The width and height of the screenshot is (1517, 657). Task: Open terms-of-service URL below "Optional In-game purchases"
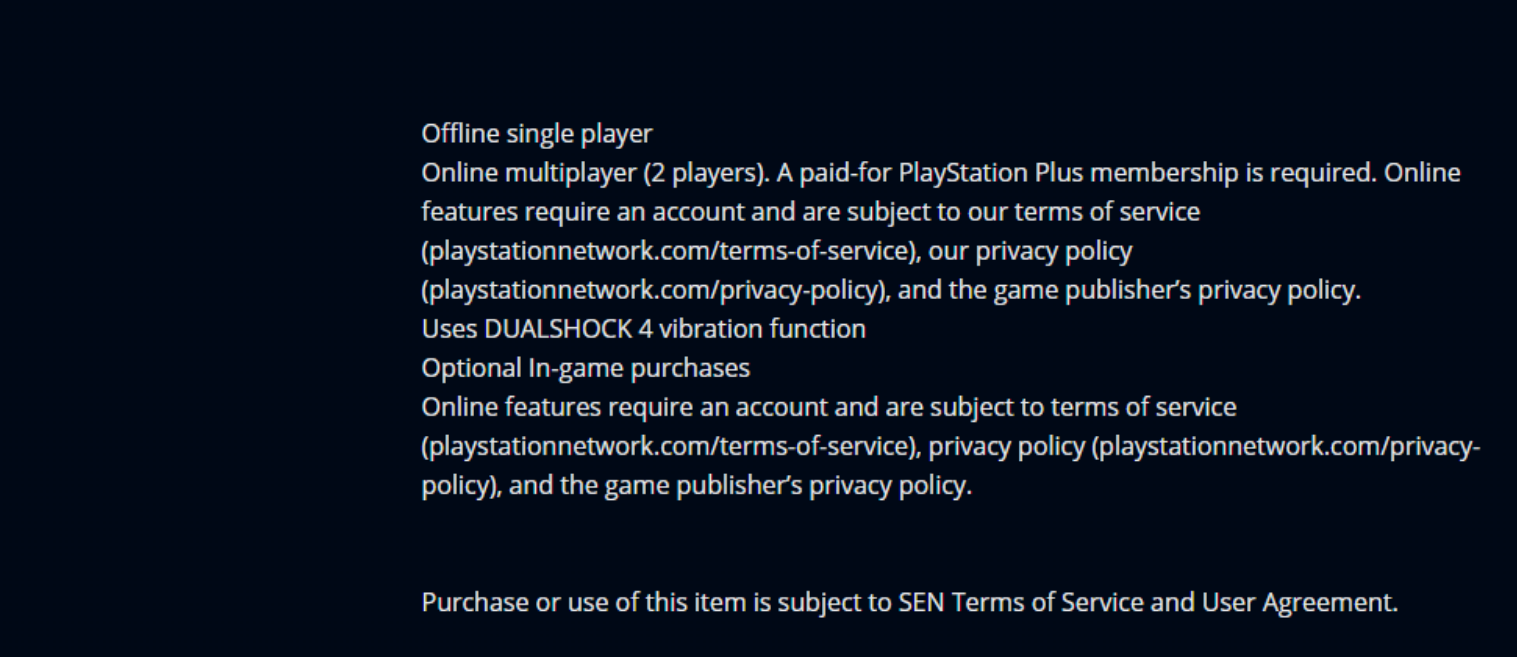coord(670,446)
